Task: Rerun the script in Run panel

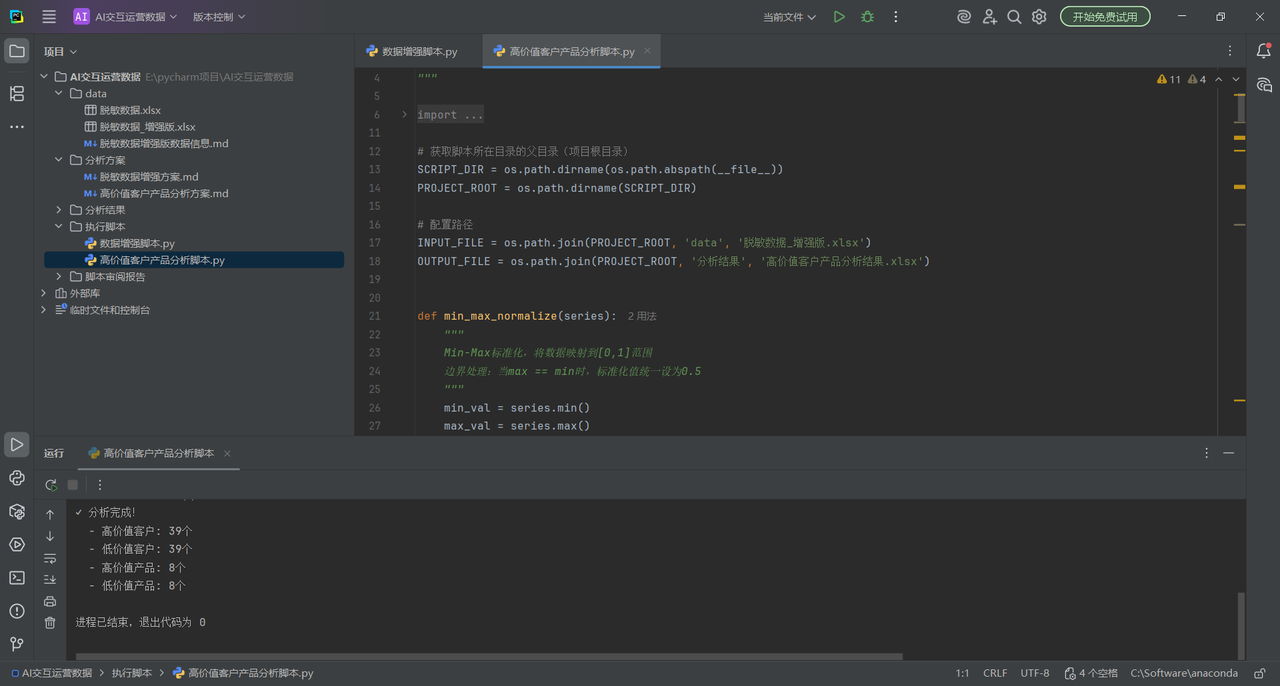Action: click(x=51, y=485)
